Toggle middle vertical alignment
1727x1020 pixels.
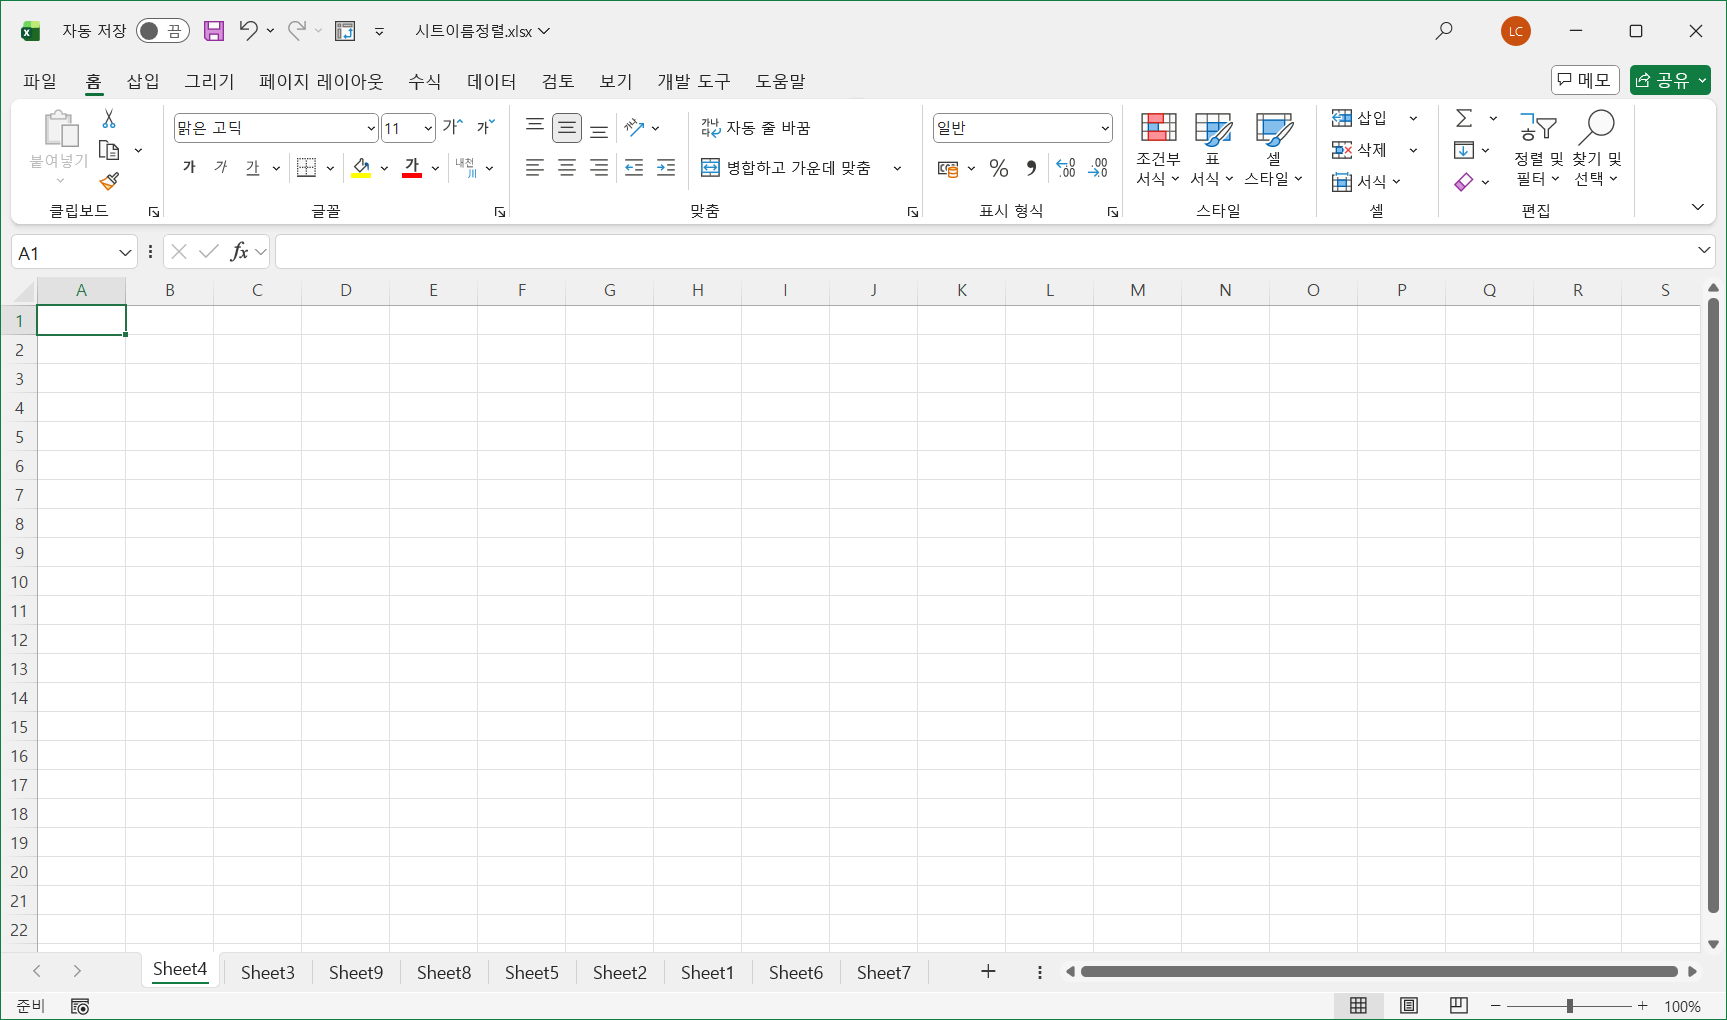click(567, 128)
